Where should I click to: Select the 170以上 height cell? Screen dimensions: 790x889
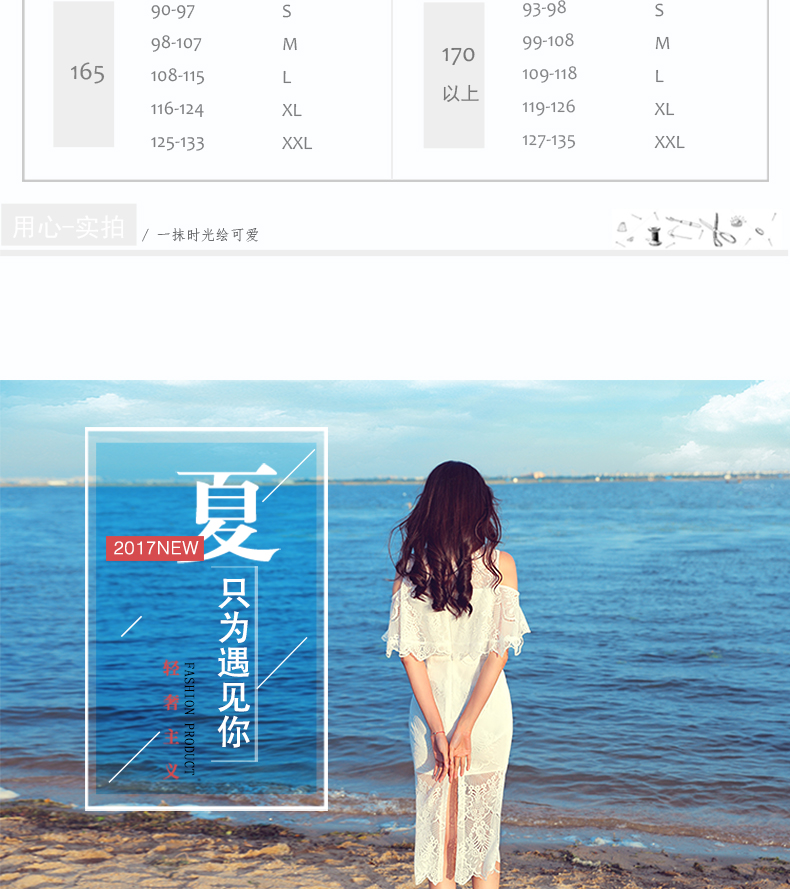point(459,73)
